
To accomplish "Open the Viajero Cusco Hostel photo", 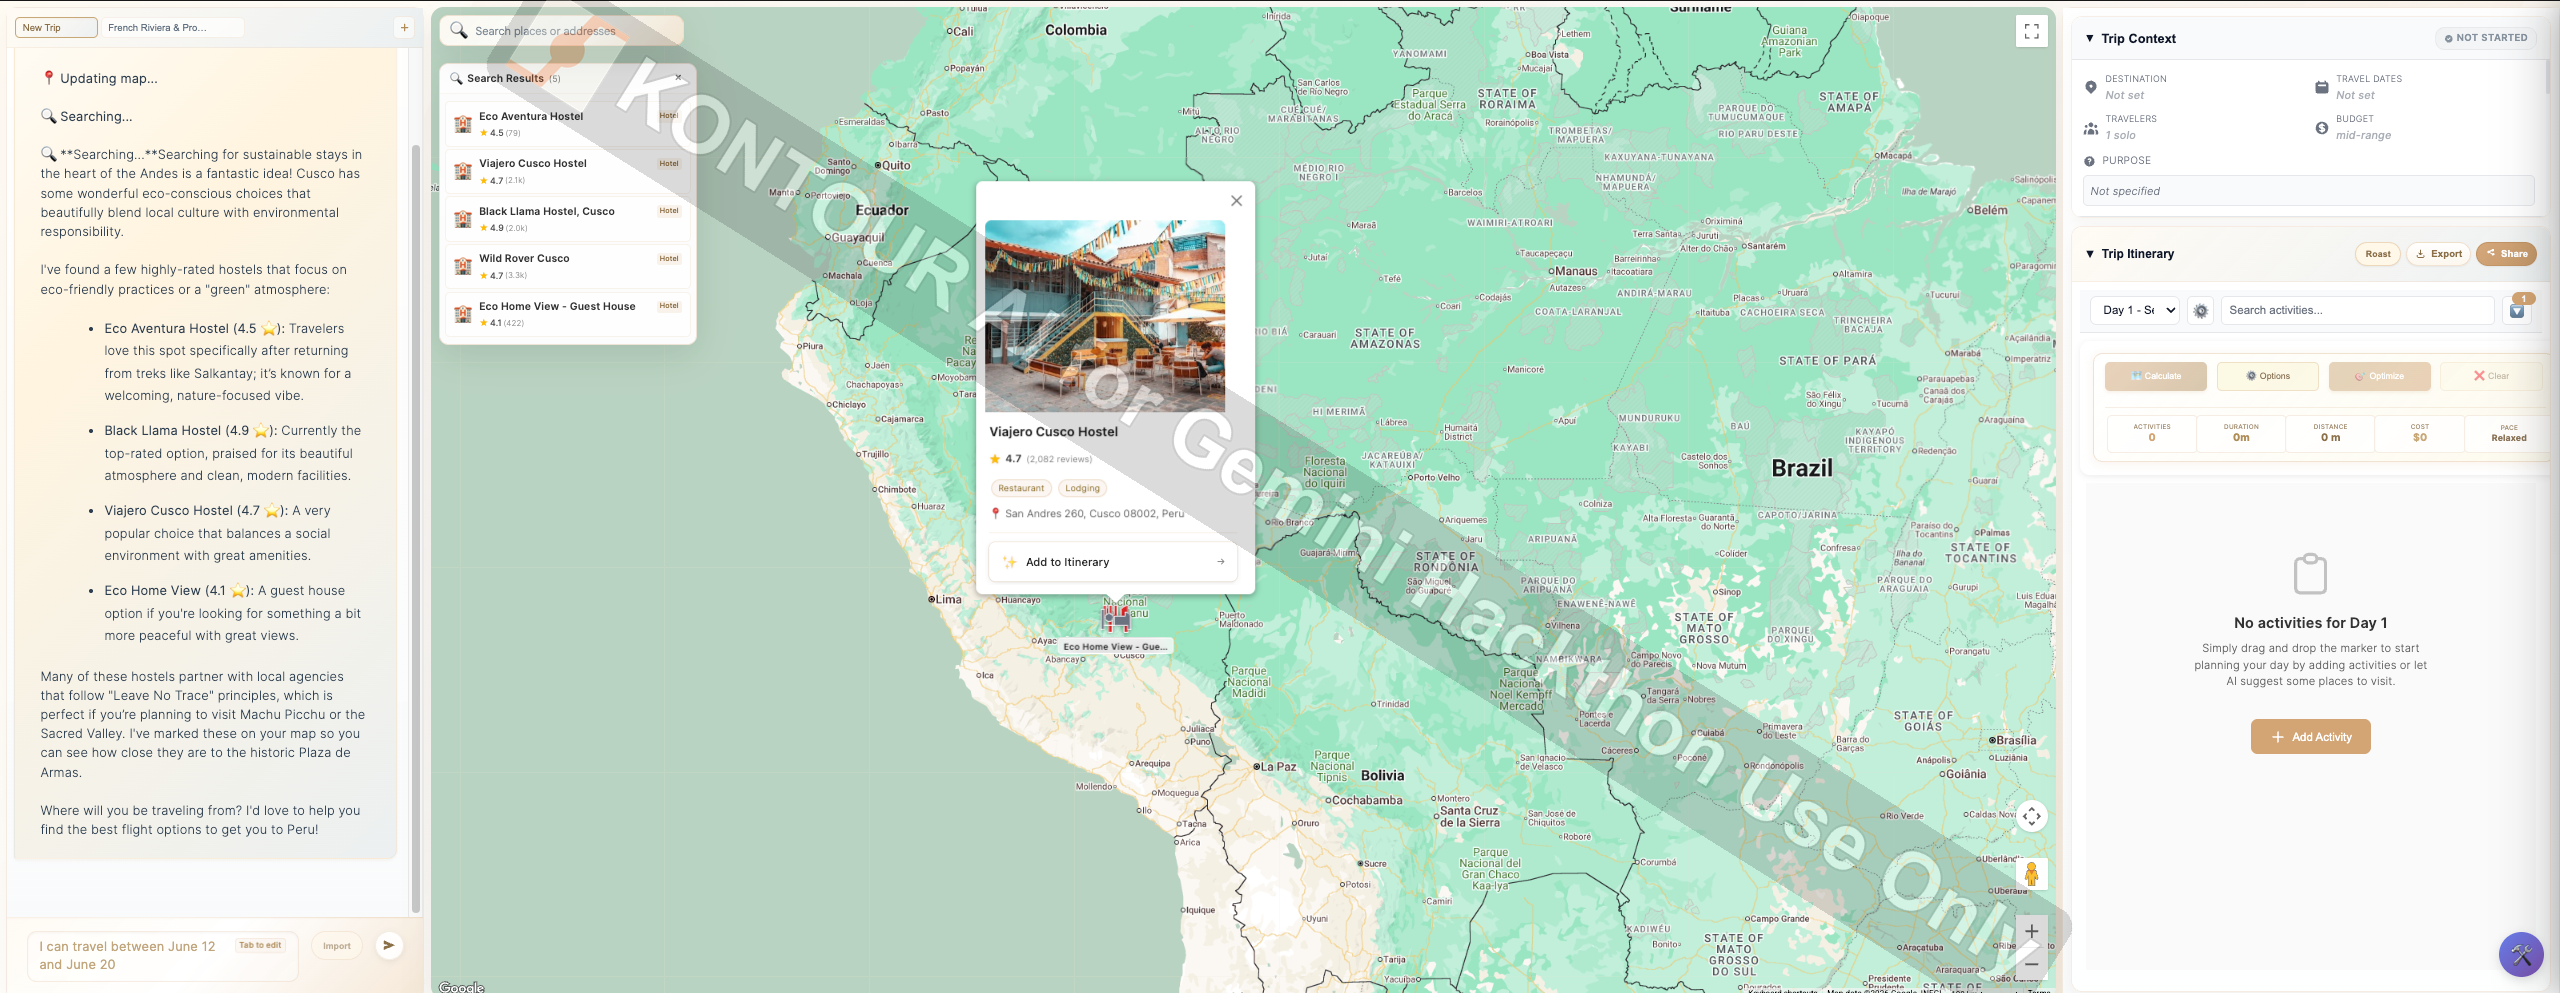I will click(x=1105, y=316).
